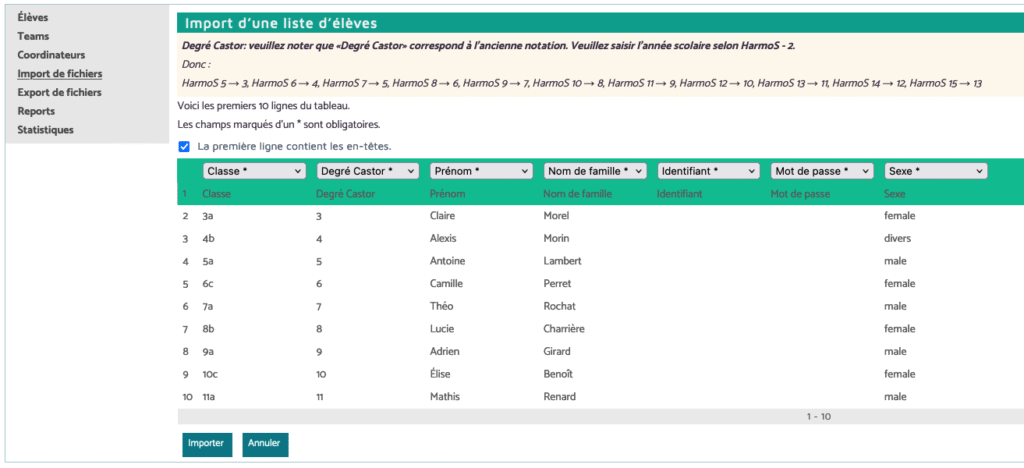Uncheck the first line contains headers checkbox
The height and width of the screenshot is (468, 1024).
pyautogui.click(x=184, y=147)
